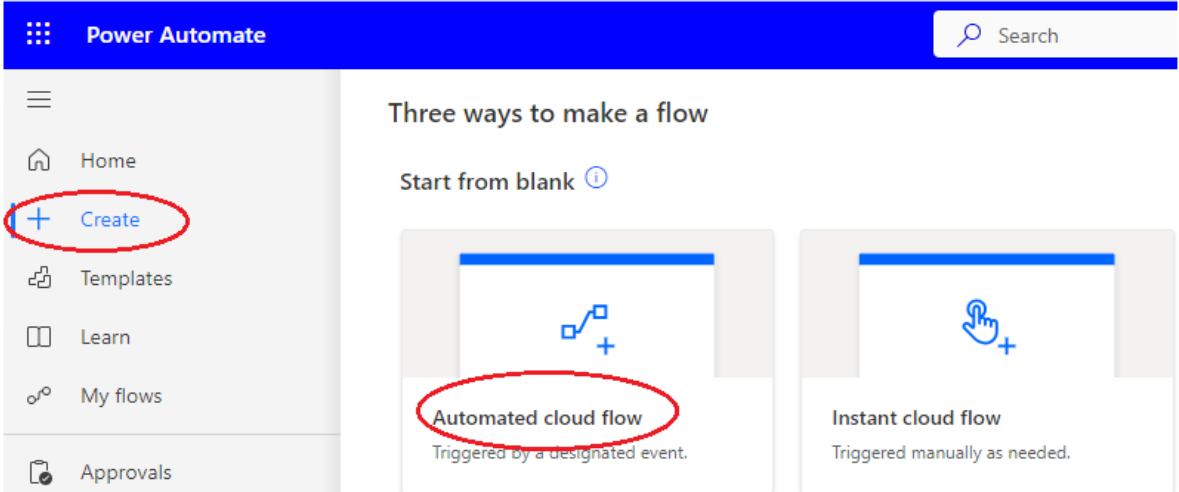Image resolution: width=1179 pixels, height=492 pixels.
Task: Go to My flows page
Action: pos(121,396)
